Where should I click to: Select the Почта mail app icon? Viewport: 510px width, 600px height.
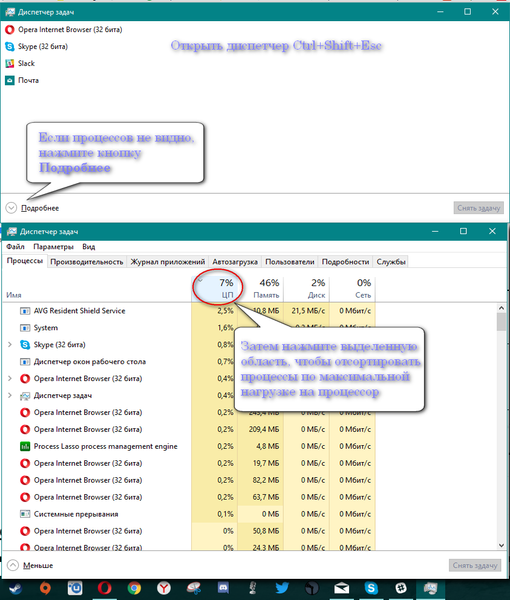[x=10, y=80]
